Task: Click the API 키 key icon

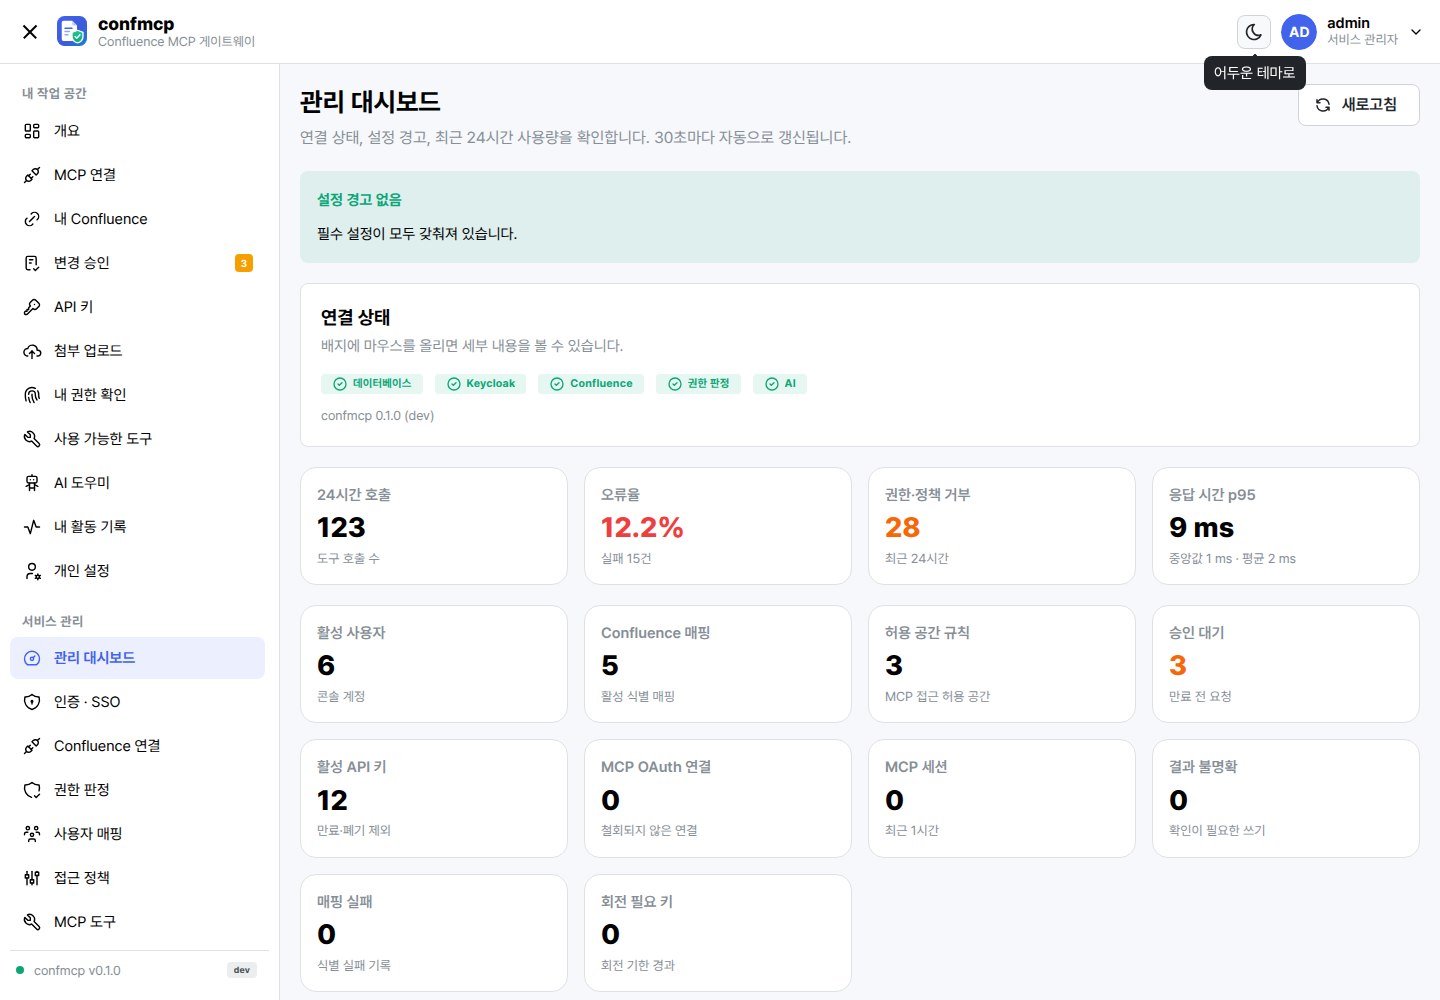Action: coord(32,307)
